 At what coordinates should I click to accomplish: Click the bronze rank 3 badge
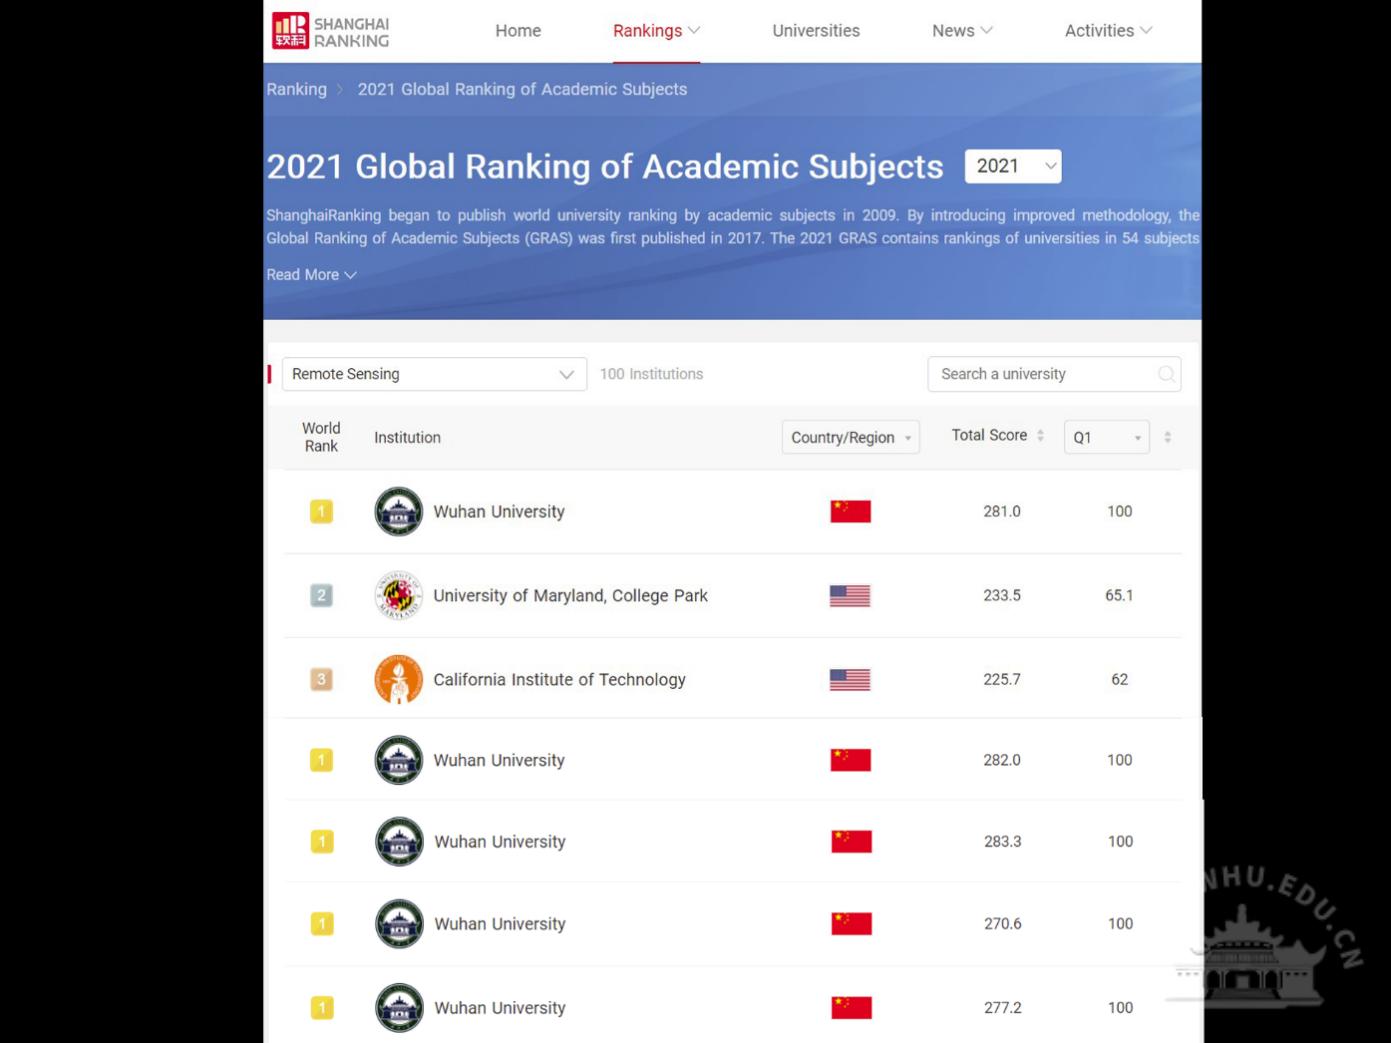tap(321, 680)
